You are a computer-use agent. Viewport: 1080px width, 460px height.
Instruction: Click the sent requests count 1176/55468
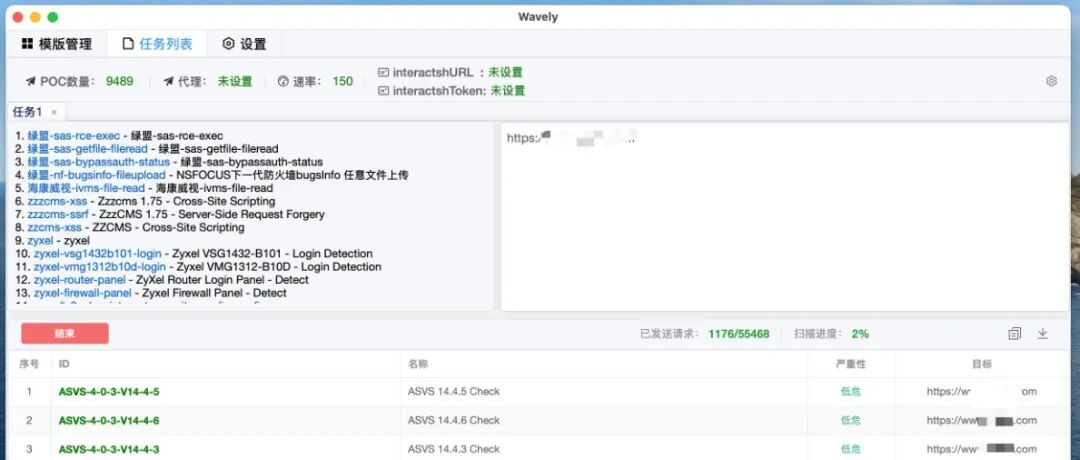pyautogui.click(x=738, y=334)
